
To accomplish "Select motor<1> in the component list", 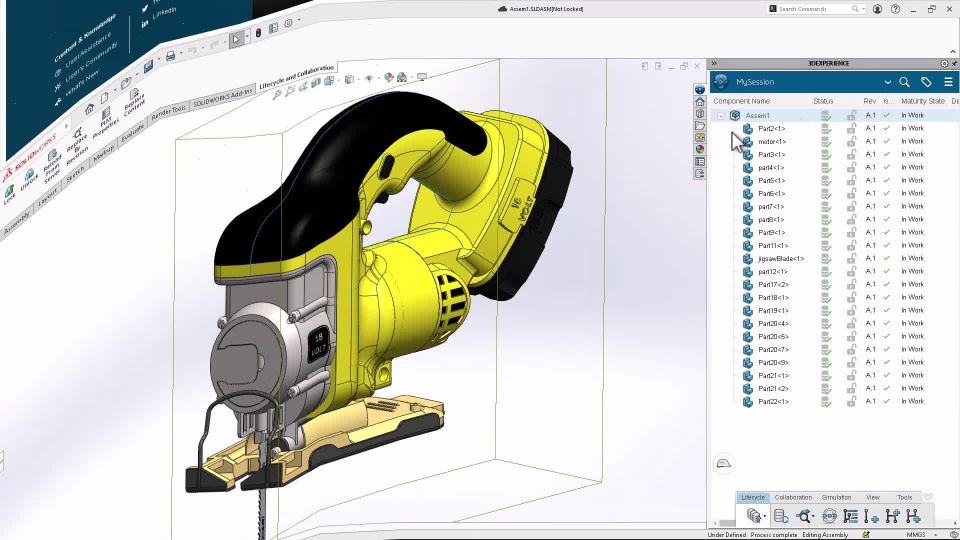I will tap(772, 141).
